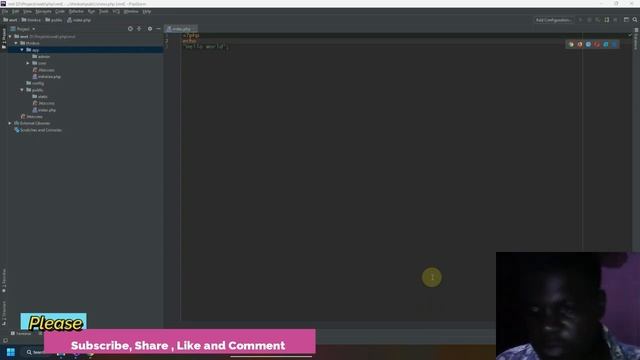Collapse the public folder arrow
The width and height of the screenshot is (640, 360).
(22, 90)
